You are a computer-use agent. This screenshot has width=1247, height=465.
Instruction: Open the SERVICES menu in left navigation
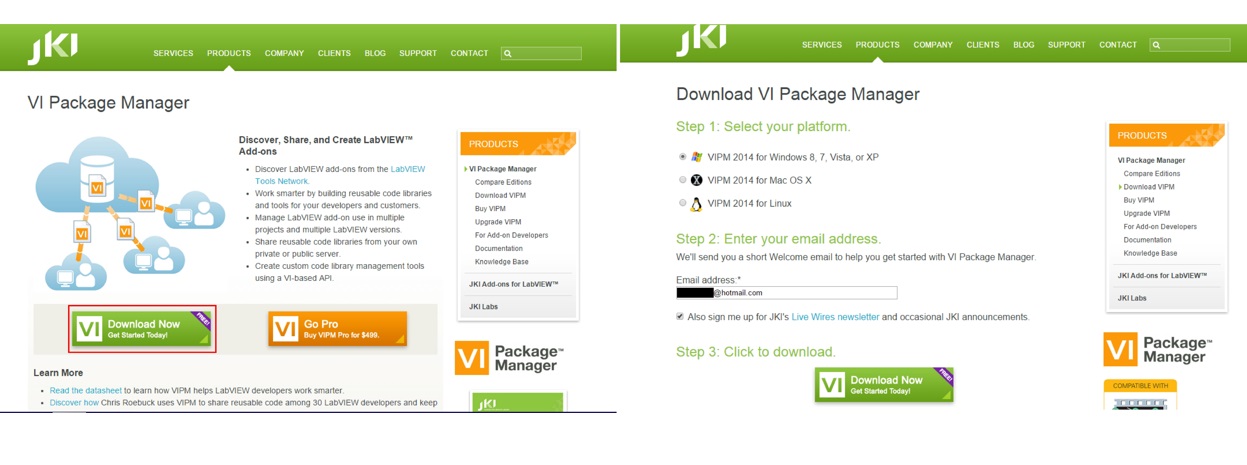tap(173, 53)
